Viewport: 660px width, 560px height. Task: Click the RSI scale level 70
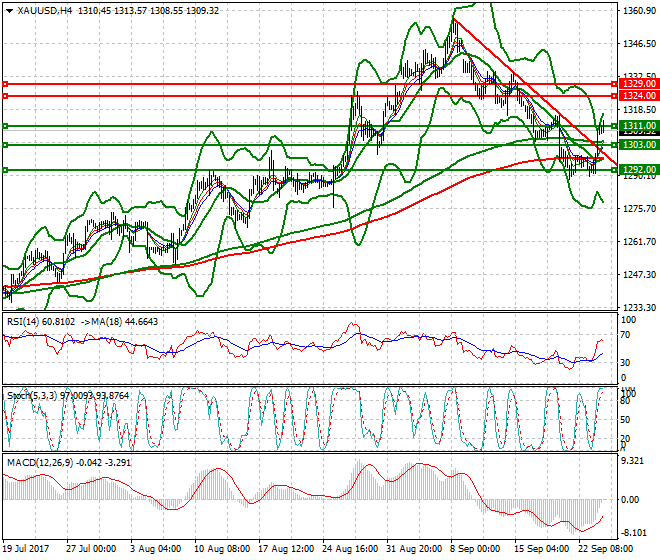click(x=626, y=335)
